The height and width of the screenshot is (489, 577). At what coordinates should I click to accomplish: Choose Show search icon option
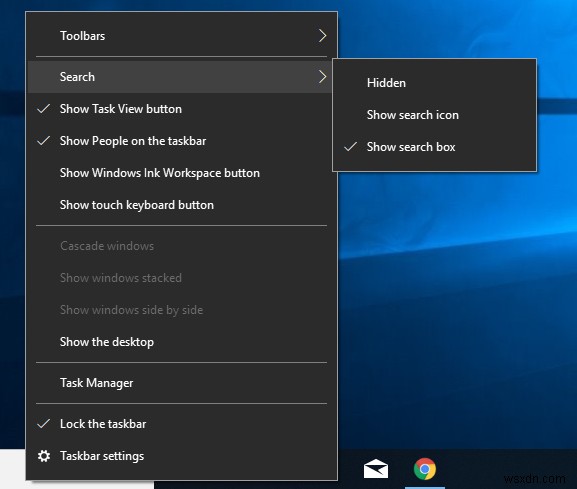(x=434, y=115)
